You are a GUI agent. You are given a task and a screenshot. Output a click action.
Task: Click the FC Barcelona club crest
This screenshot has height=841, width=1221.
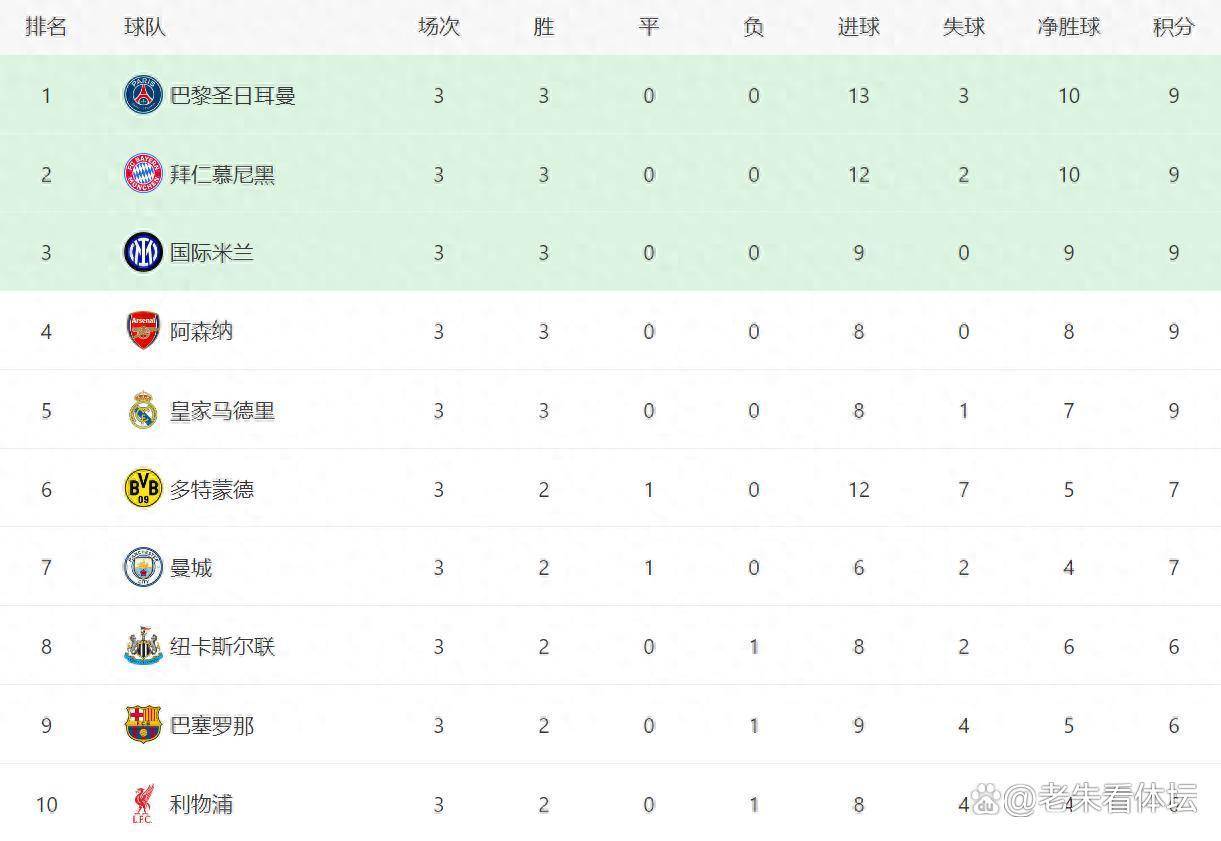click(143, 725)
